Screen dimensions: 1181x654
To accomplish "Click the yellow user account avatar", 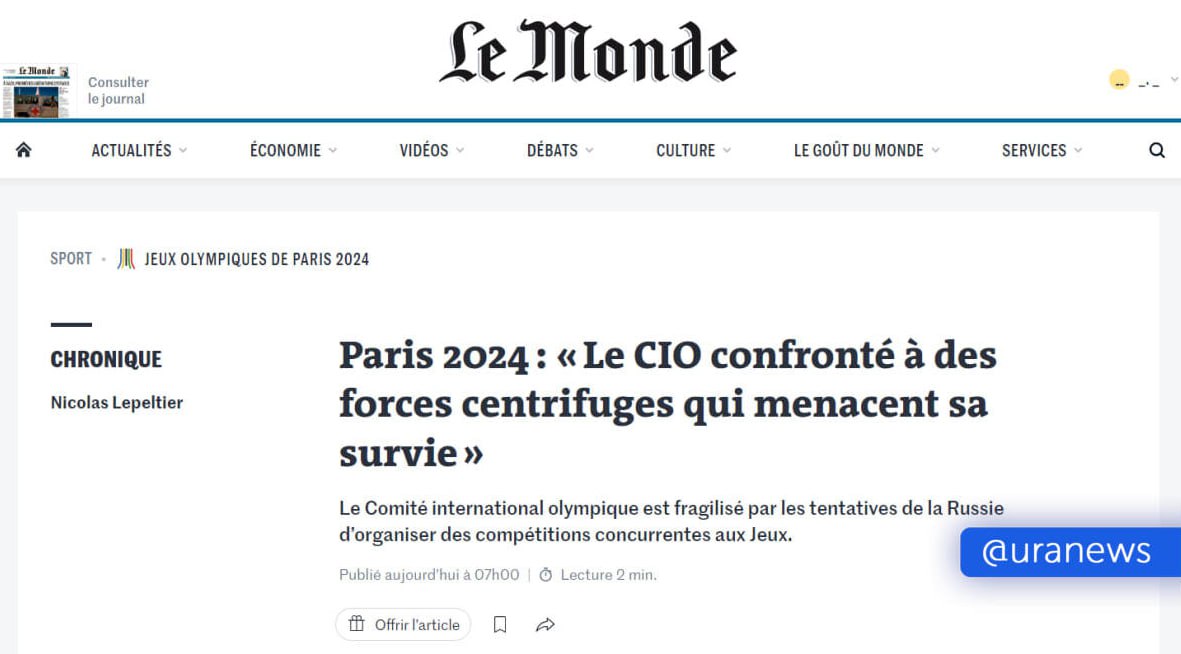I will (1119, 79).
